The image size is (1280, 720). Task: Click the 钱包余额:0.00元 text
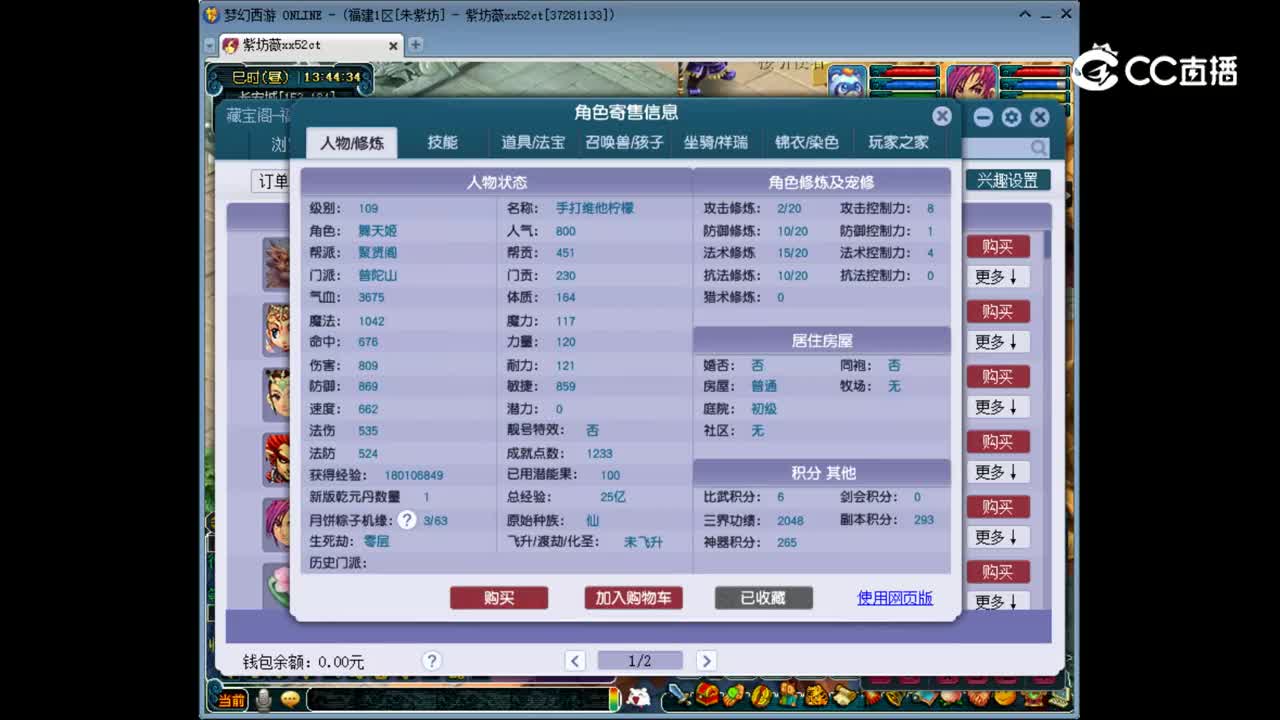point(303,662)
